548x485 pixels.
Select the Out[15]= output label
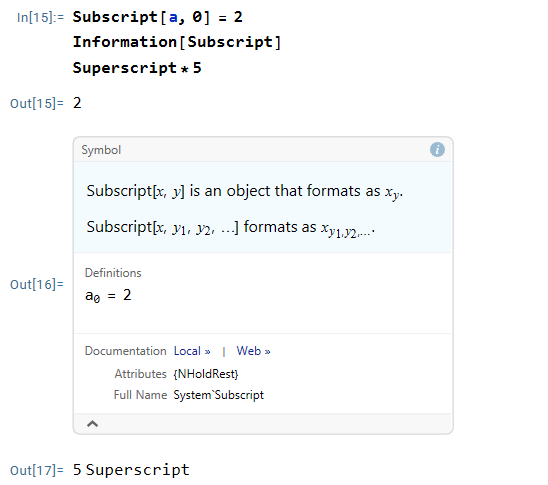37,103
